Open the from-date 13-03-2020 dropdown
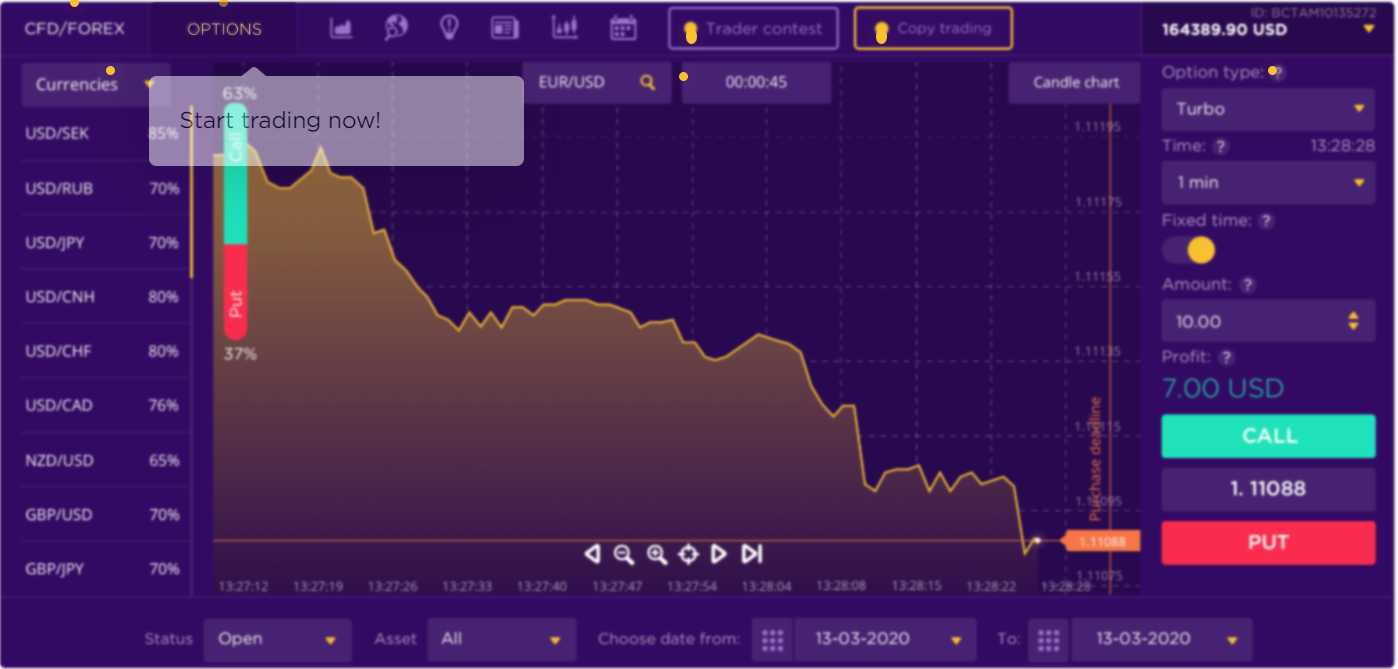Image resolution: width=1398 pixels, height=669 pixels. pos(884,640)
